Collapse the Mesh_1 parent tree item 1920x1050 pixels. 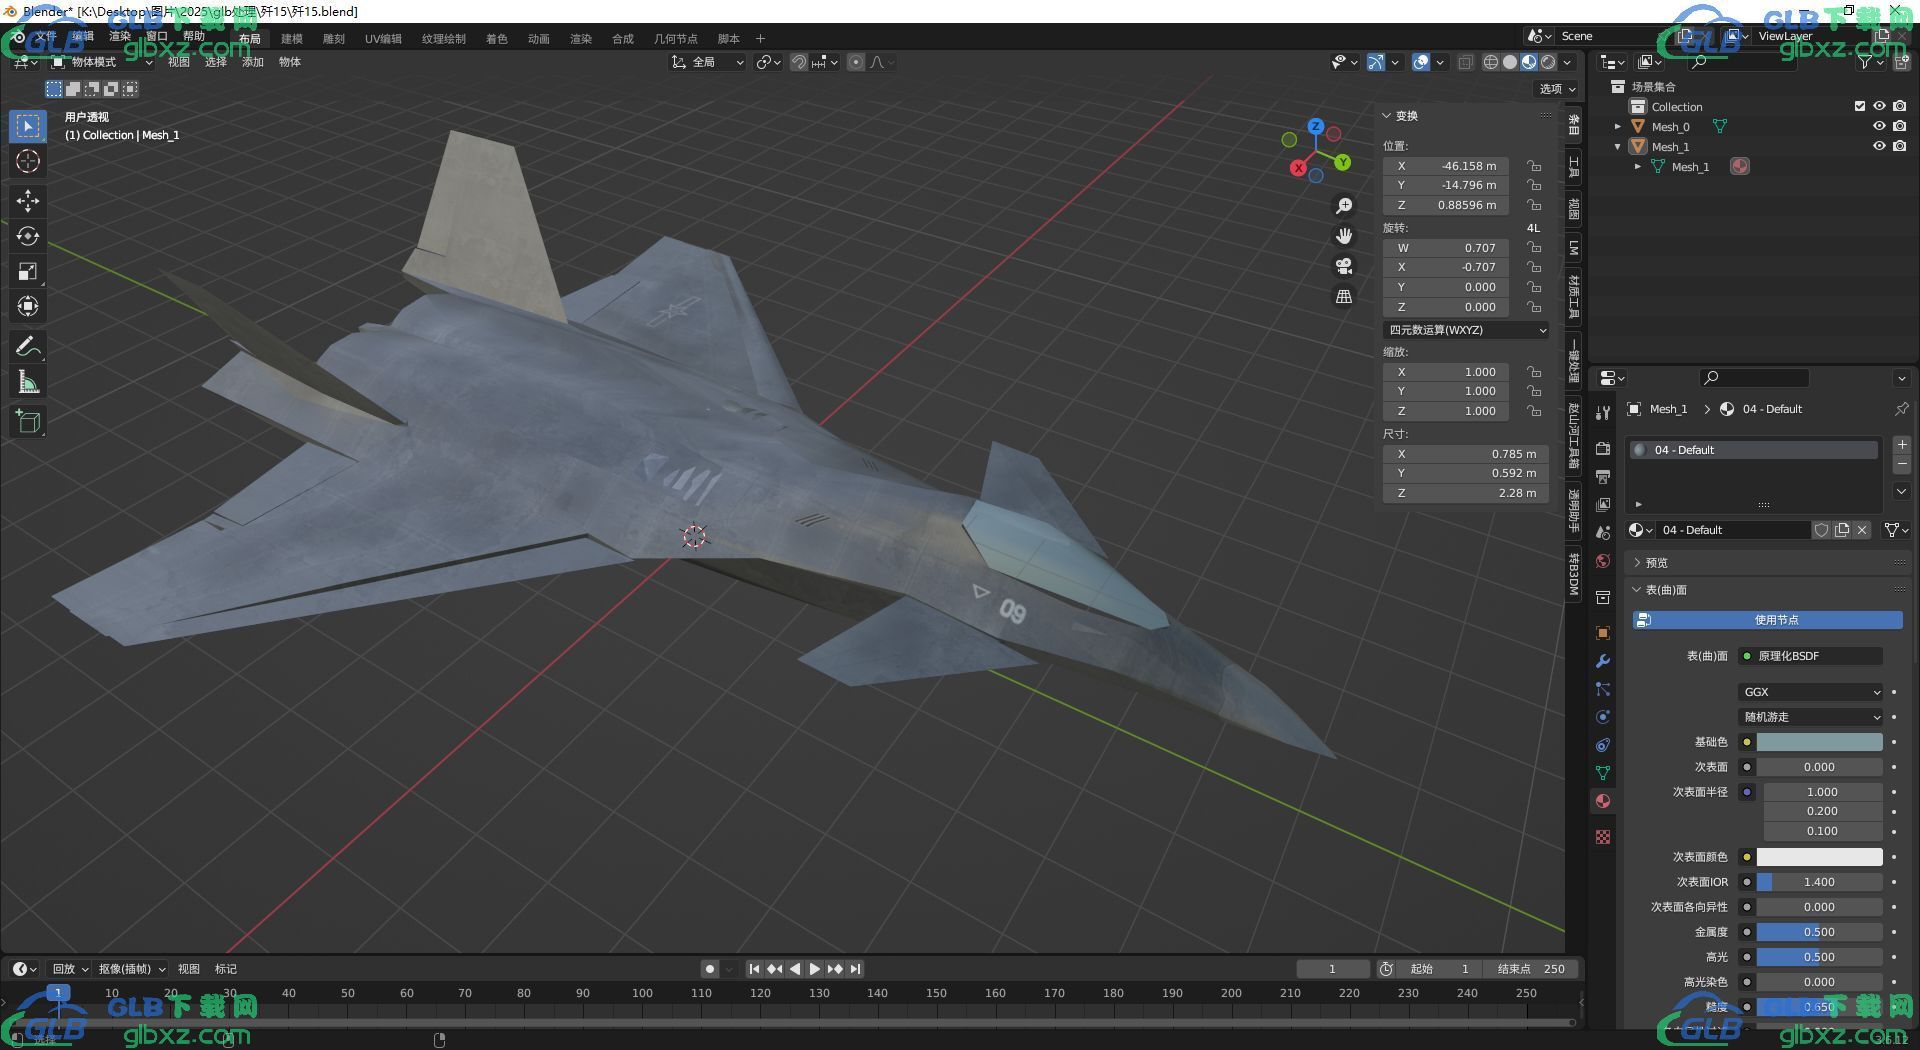tap(1618, 147)
